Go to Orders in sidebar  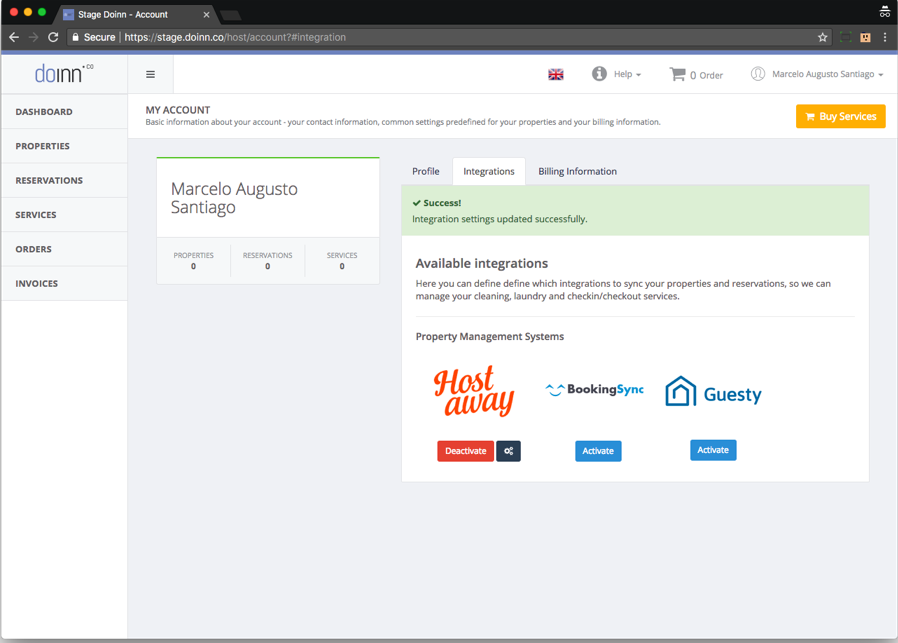(x=64, y=249)
